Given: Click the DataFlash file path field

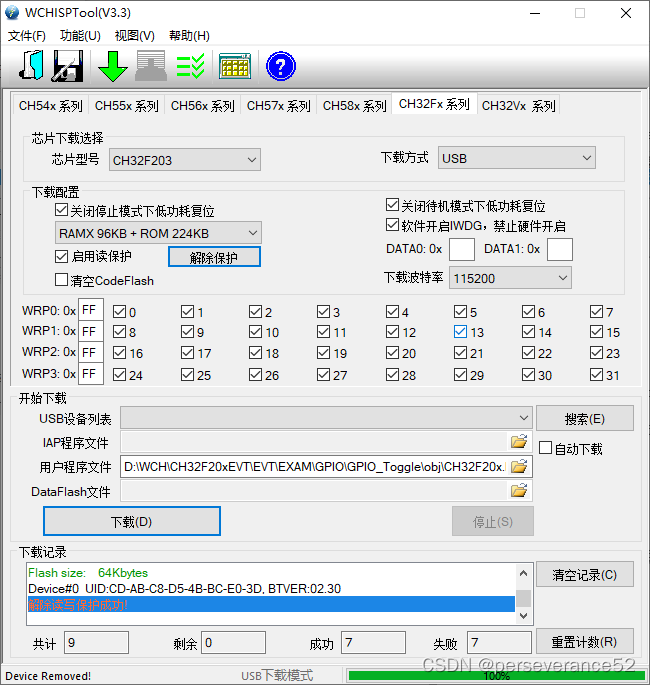Looking at the screenshot, I should (315, 491).
